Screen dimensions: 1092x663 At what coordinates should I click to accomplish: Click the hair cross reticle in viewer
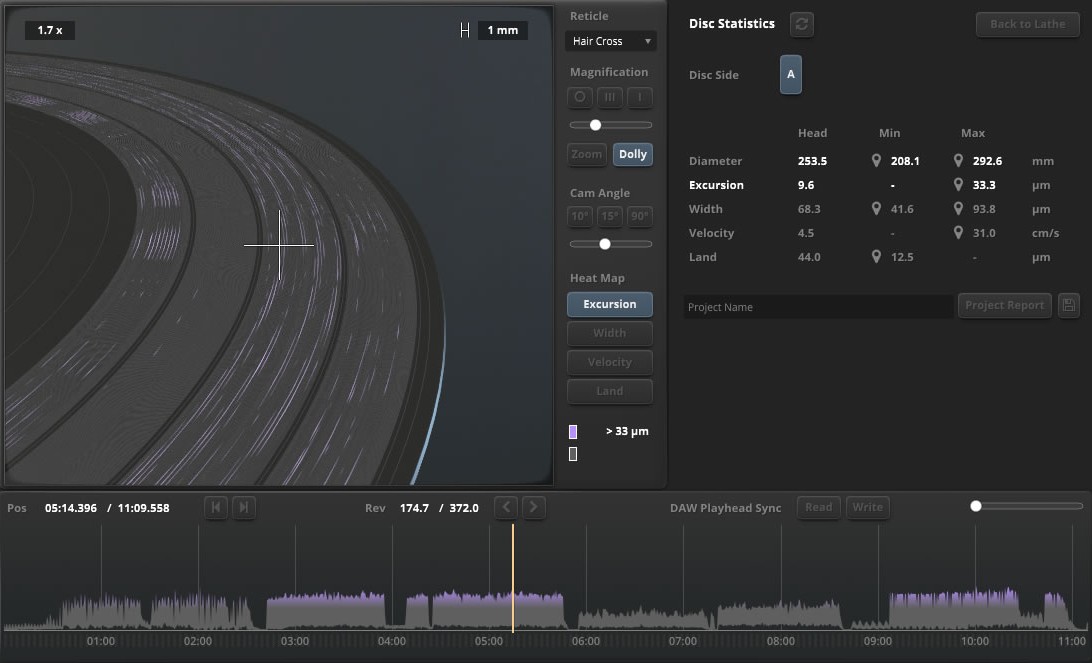[x=279, y=245]
